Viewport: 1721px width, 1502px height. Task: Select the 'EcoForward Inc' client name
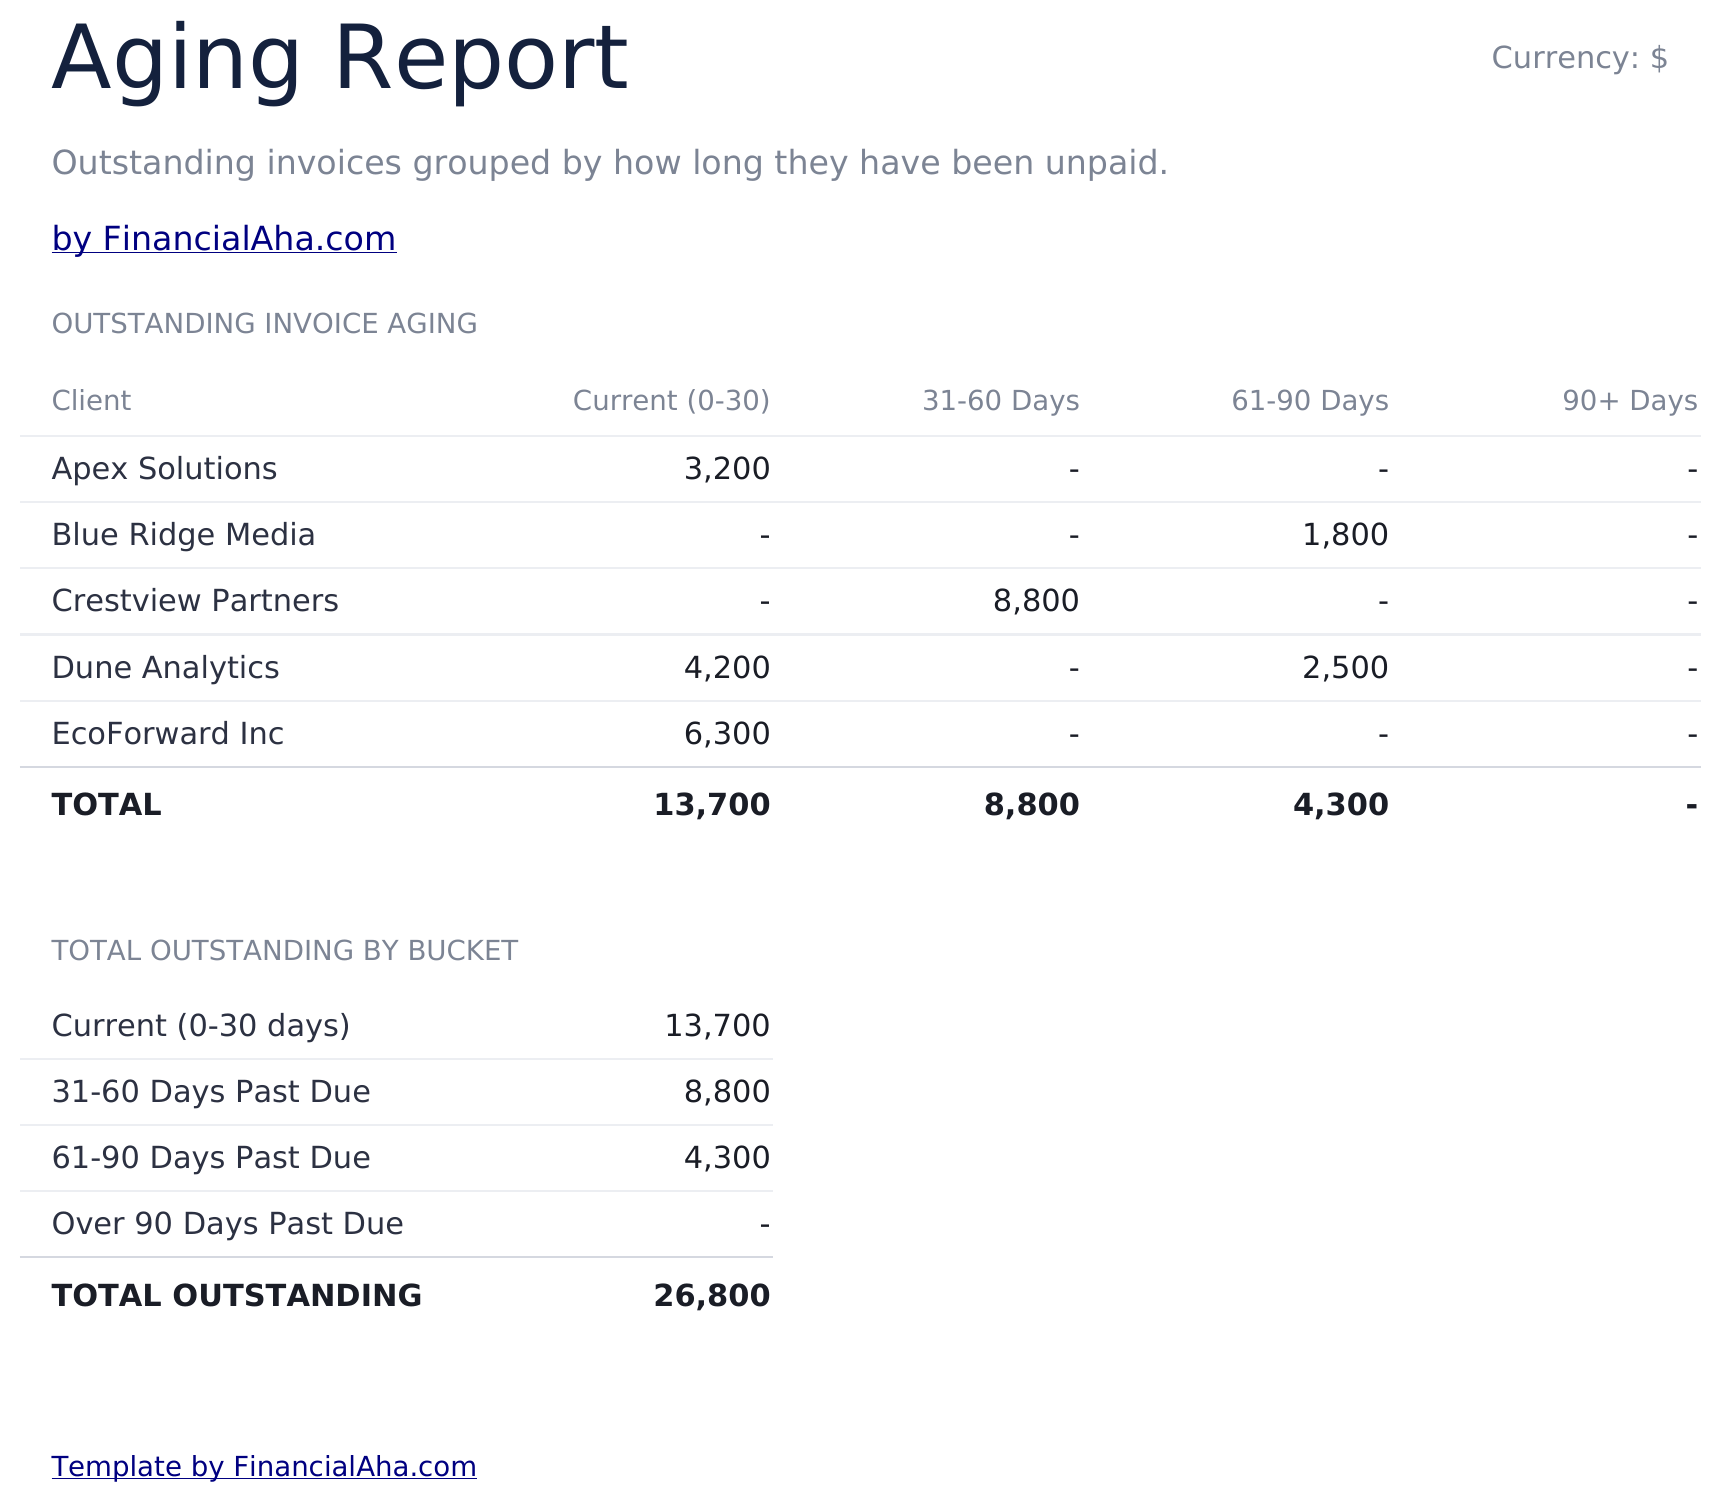coord(168,734)
